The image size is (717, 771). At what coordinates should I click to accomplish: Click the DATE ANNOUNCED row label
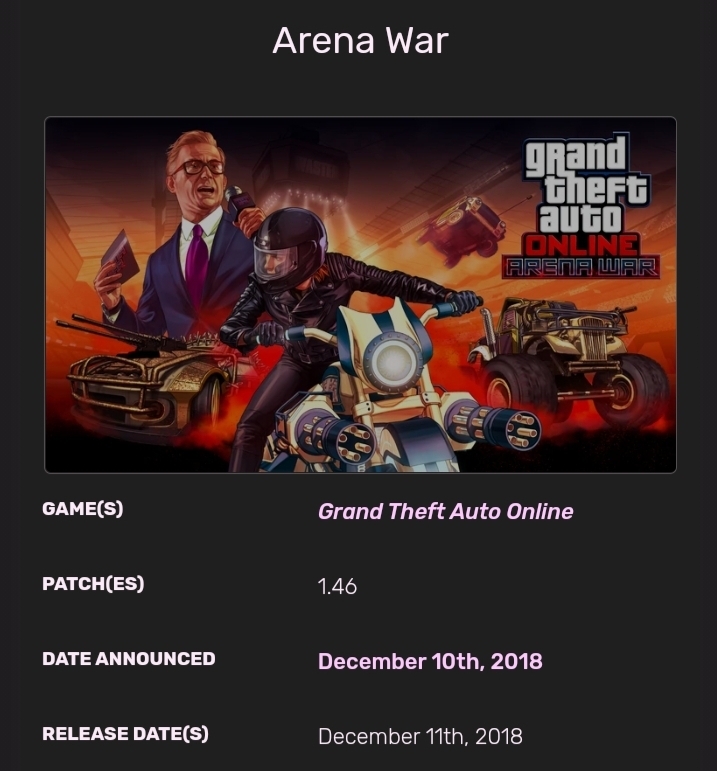click(129, 659)
